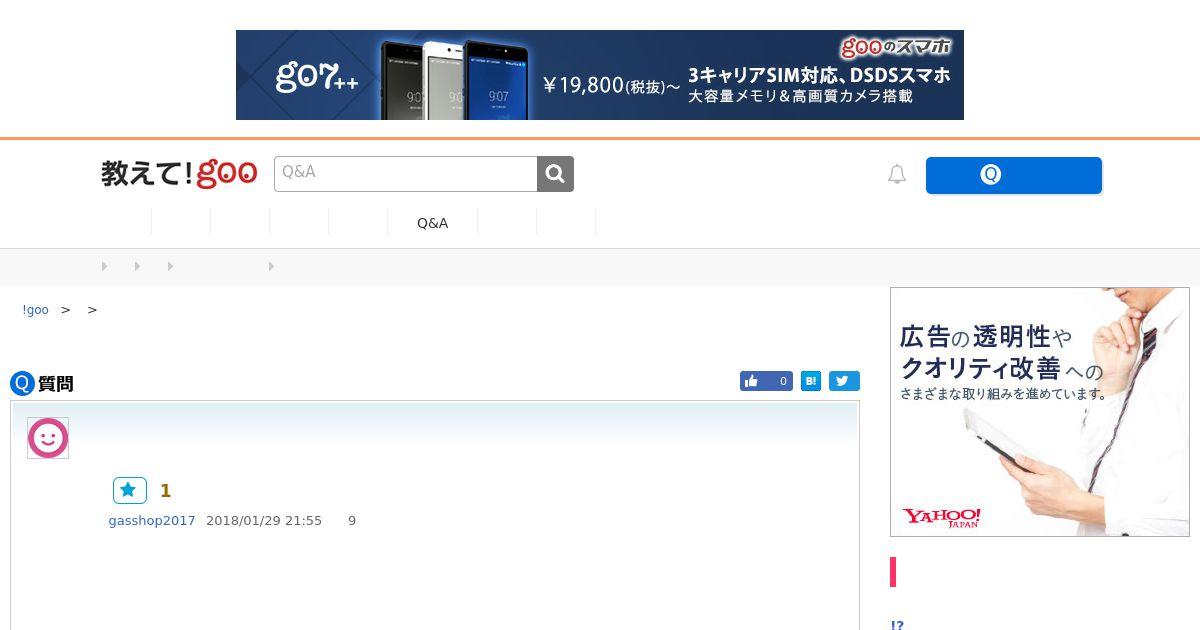This screenshot has height=630, width=1200.
Task: Click the blue Q ask-question button
Action: pos(1013,175)
